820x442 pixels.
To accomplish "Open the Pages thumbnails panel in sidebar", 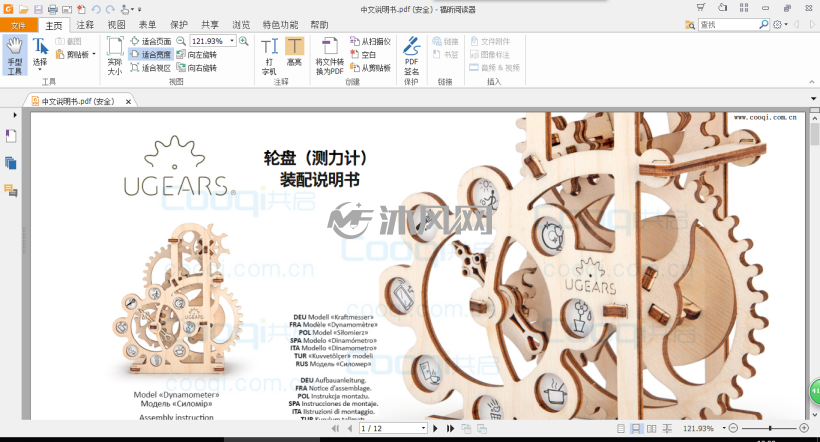I will click(x=11, y=163).
